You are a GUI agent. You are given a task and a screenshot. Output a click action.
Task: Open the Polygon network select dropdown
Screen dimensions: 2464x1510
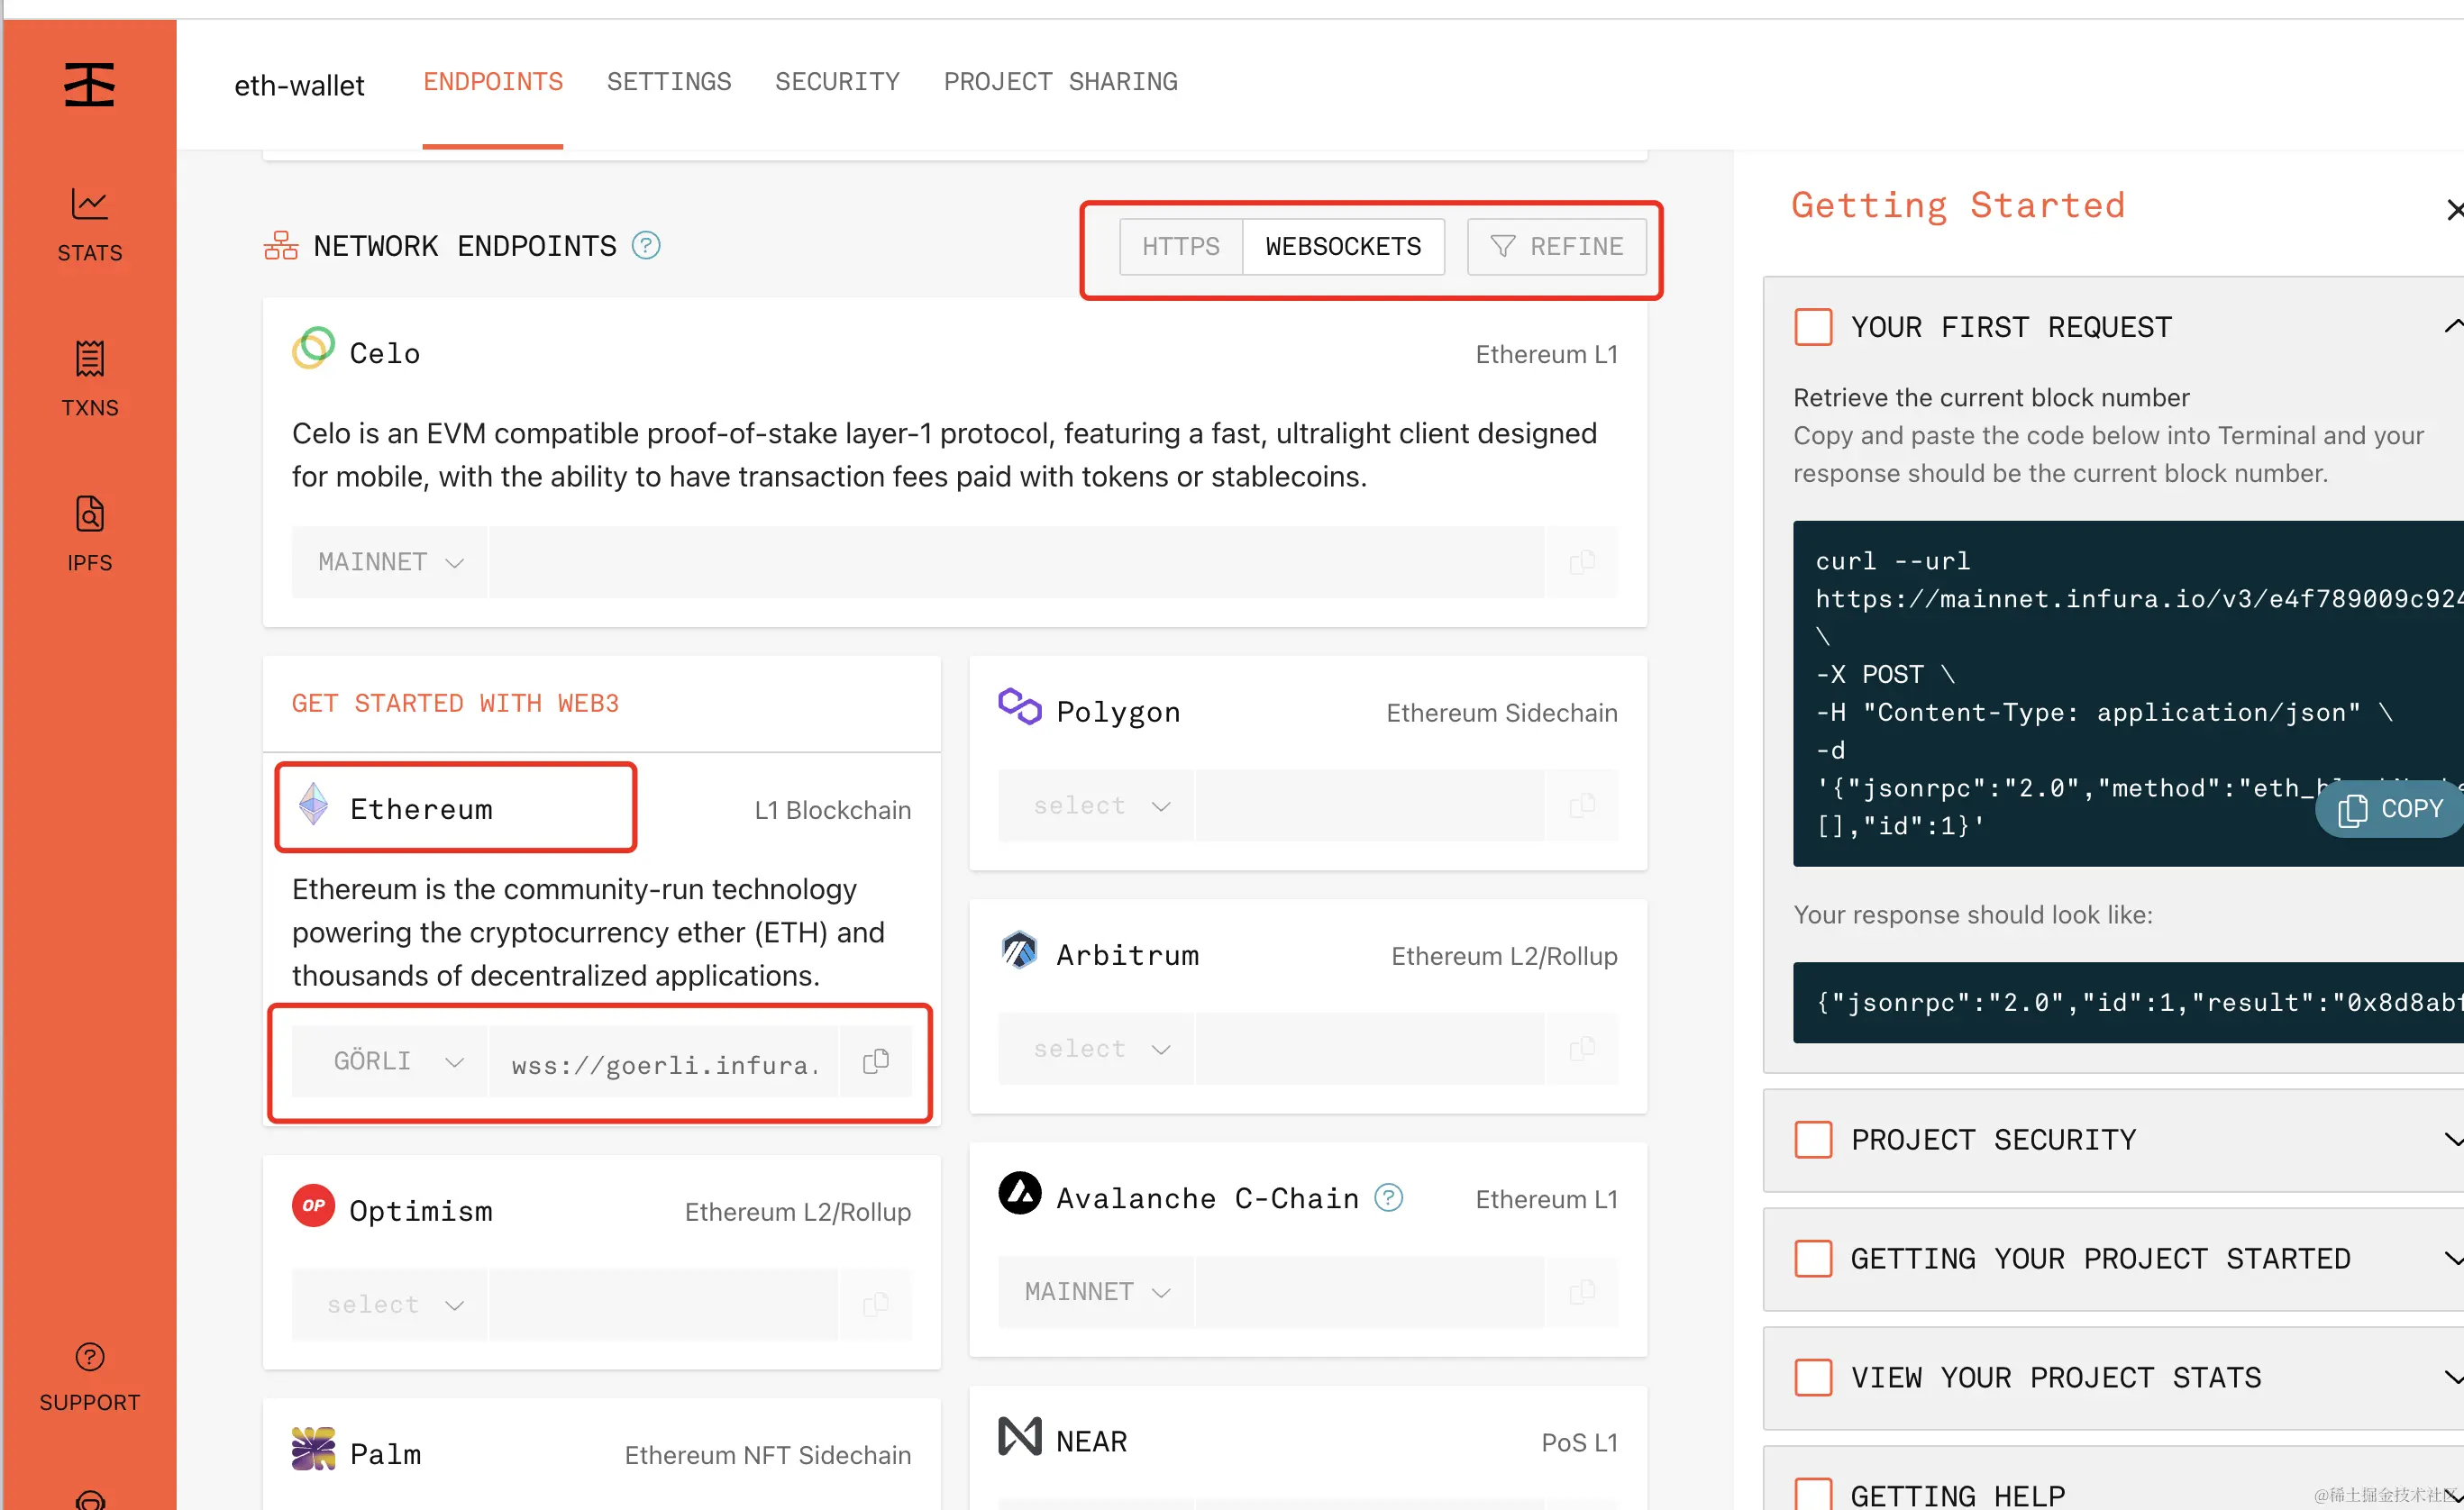(x=1096, y=806)
